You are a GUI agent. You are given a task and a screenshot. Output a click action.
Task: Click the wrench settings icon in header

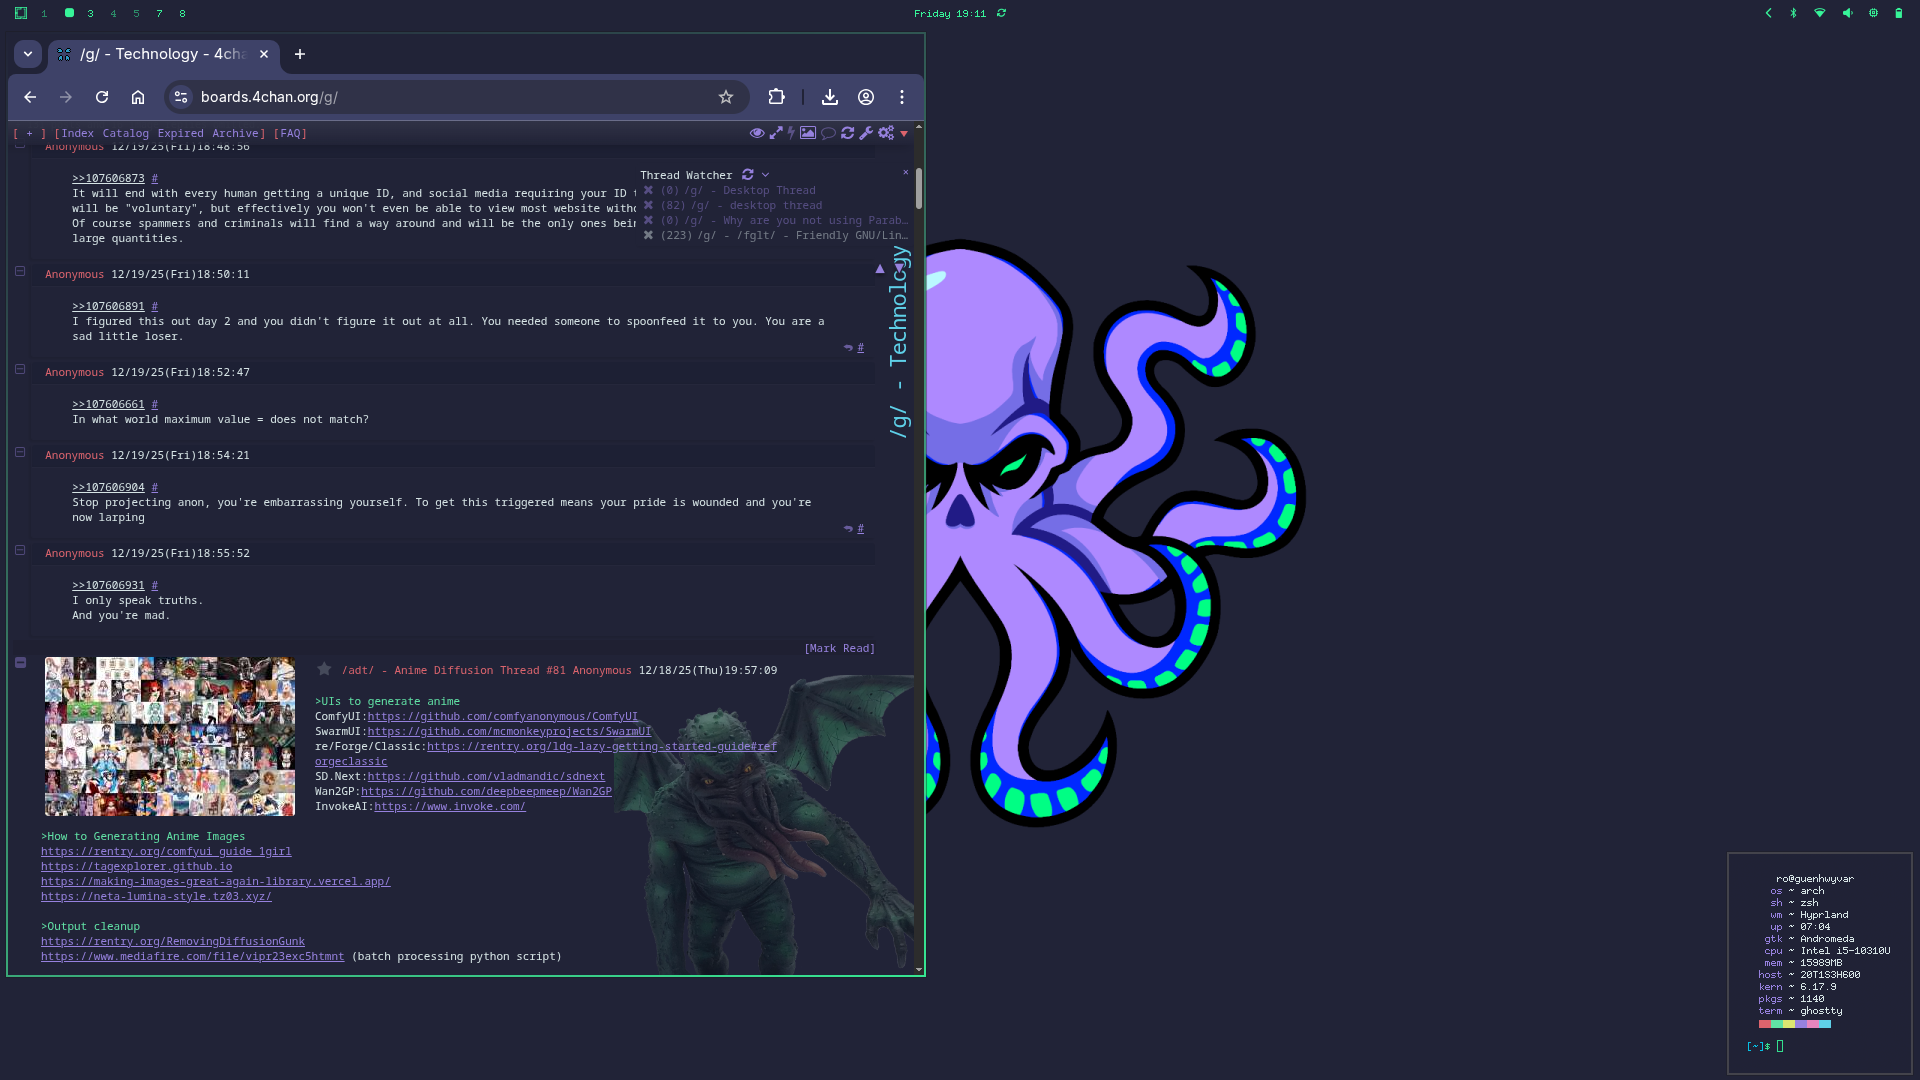coord(866,133)
